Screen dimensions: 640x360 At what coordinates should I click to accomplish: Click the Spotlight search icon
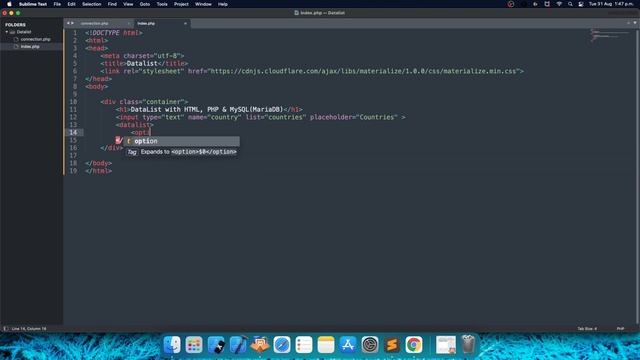[570, 4]
